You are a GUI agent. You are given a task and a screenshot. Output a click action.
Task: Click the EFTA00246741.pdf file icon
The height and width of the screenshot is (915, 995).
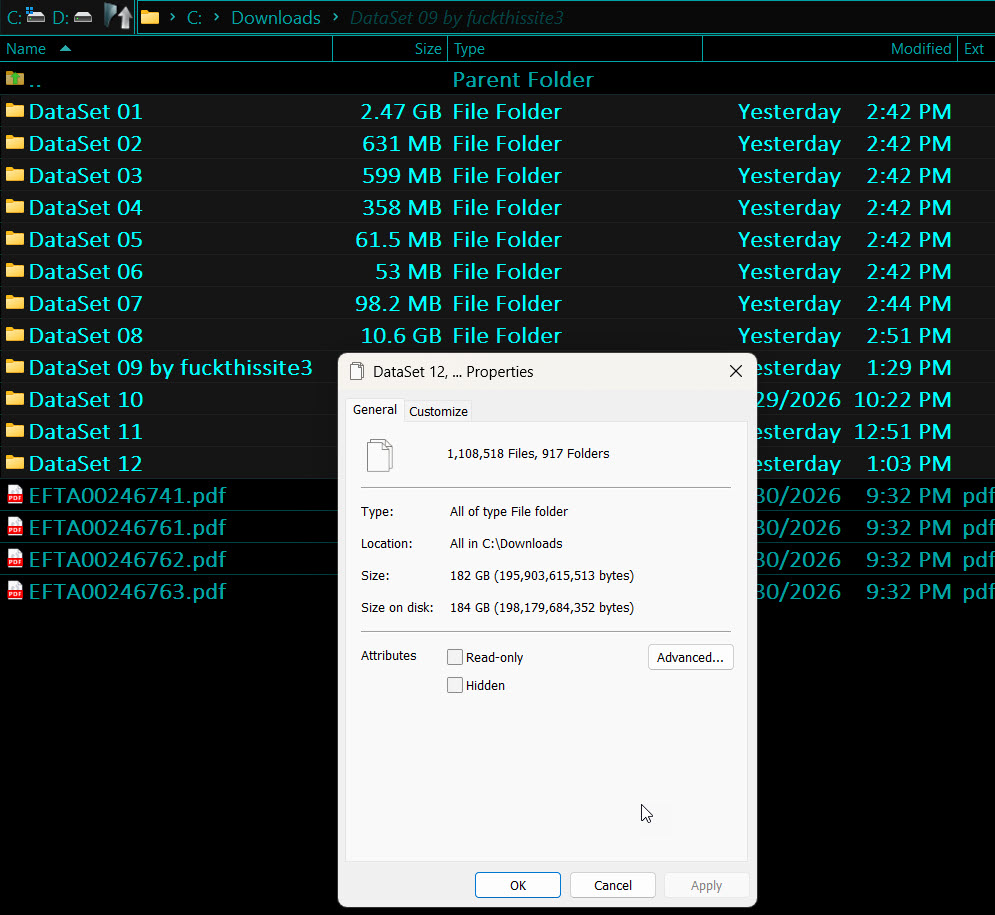click(x=15, y=495)
